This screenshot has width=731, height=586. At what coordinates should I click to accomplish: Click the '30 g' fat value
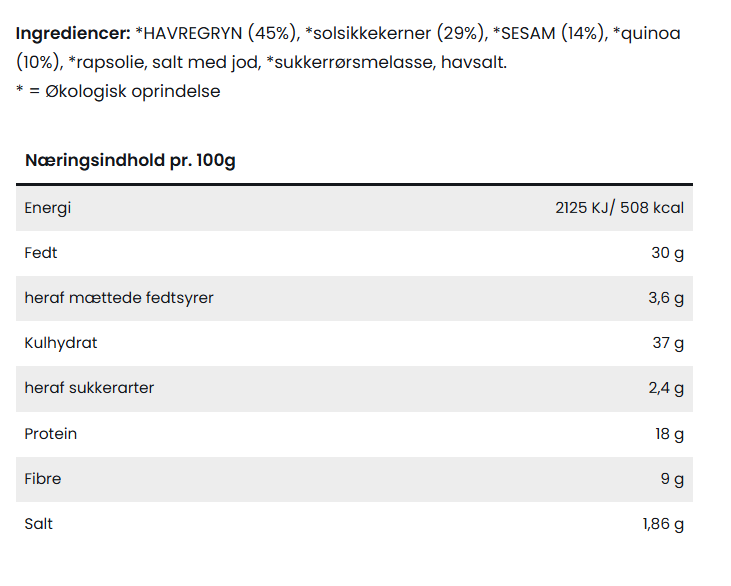pos(667,253)
